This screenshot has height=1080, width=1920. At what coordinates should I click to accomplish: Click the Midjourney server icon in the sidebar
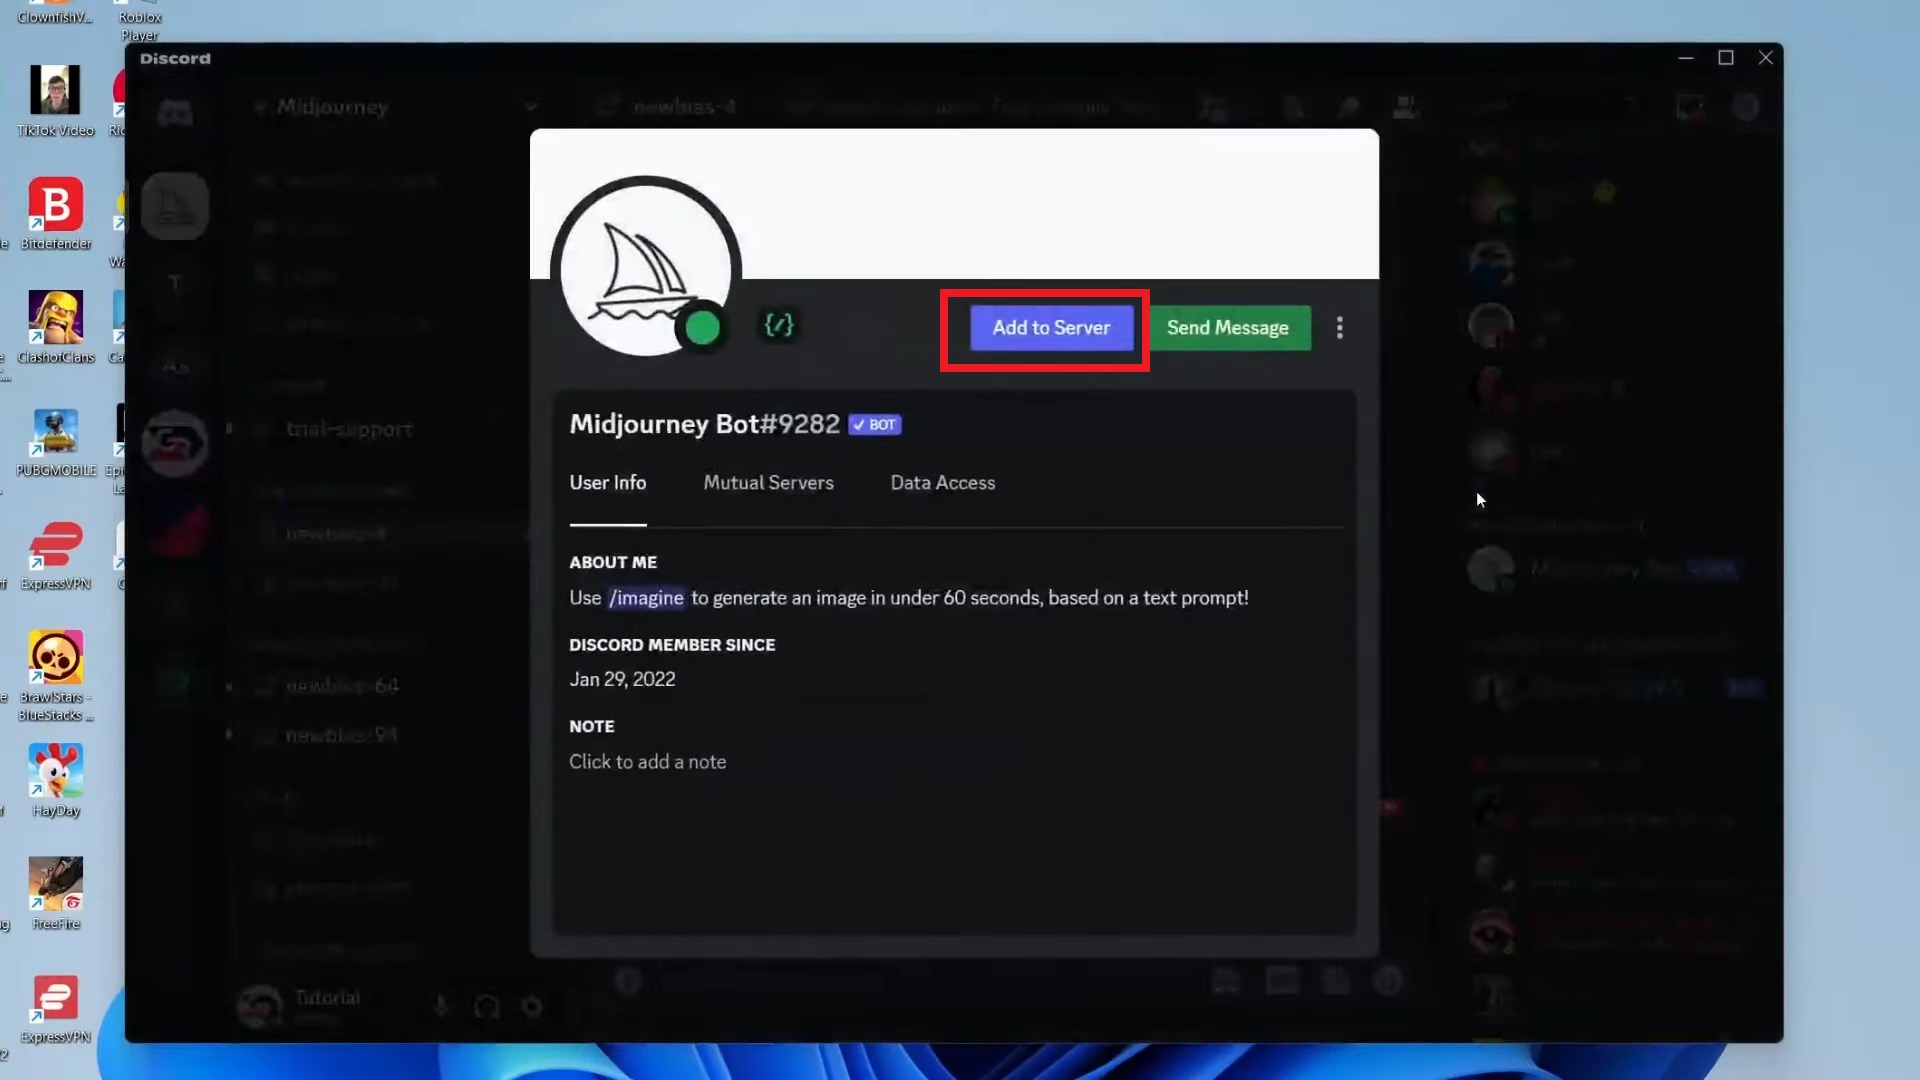[x=176, y=206]
